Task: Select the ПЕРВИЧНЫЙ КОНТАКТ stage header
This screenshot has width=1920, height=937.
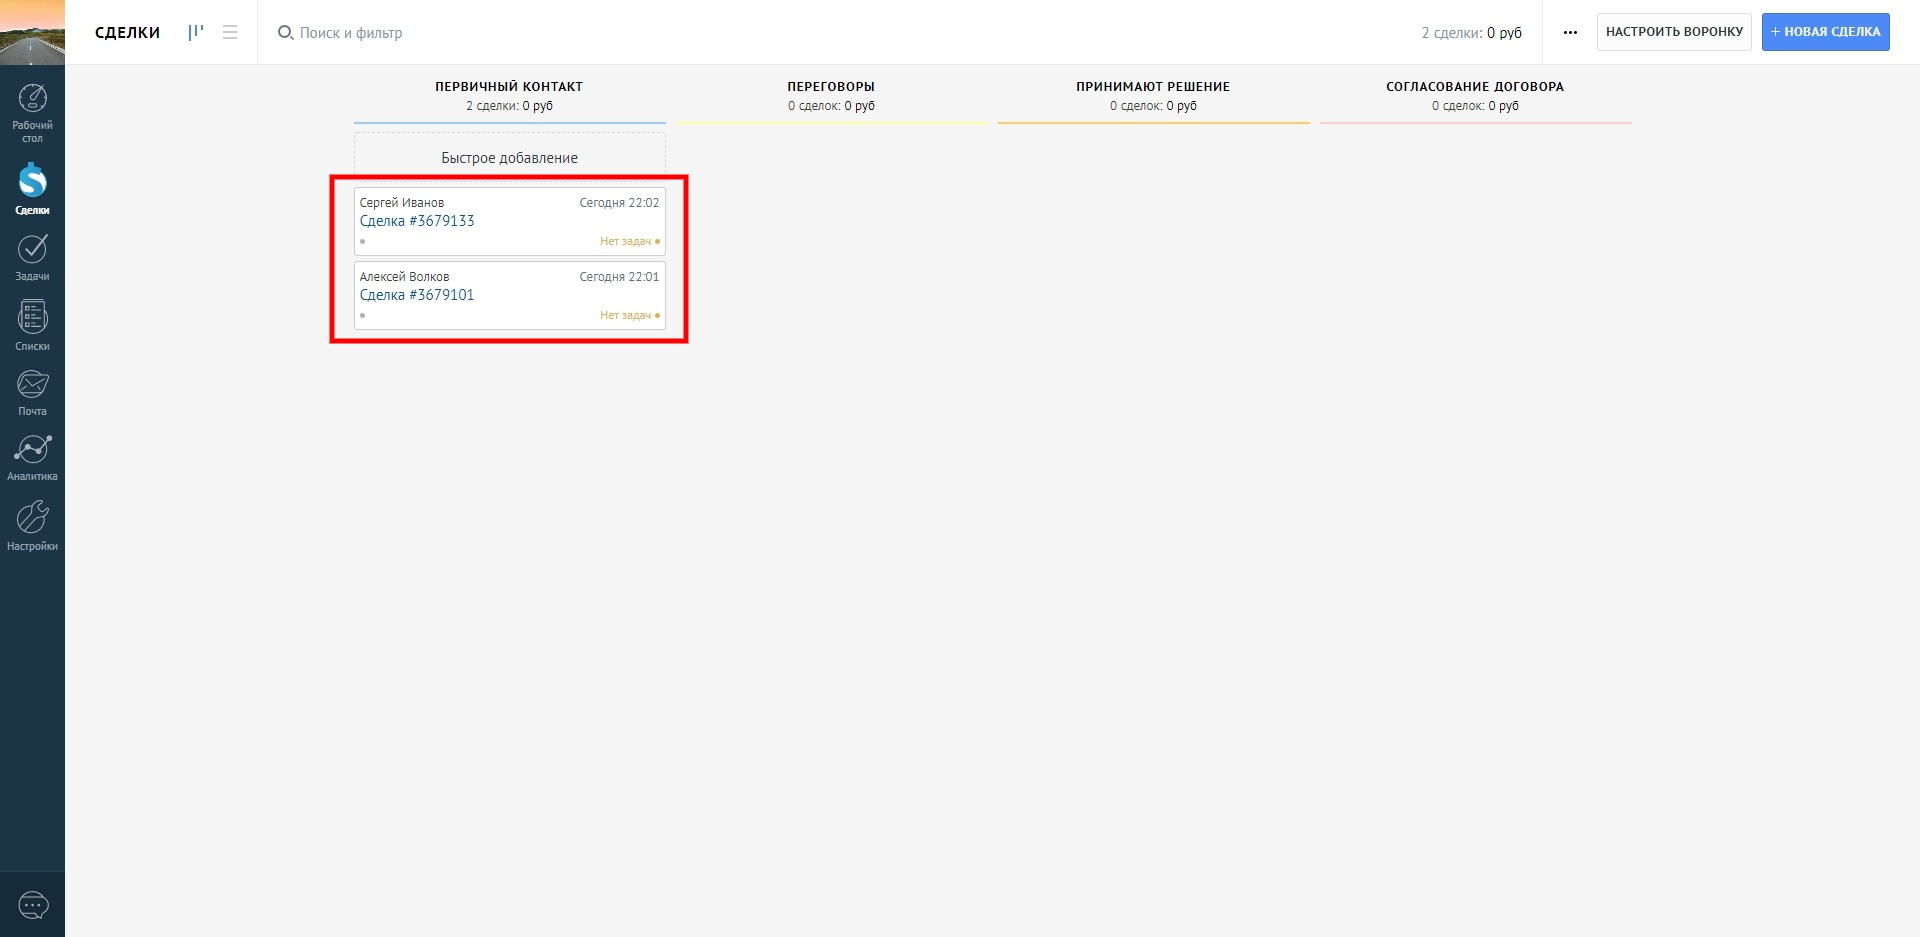Action: (509, 87)
